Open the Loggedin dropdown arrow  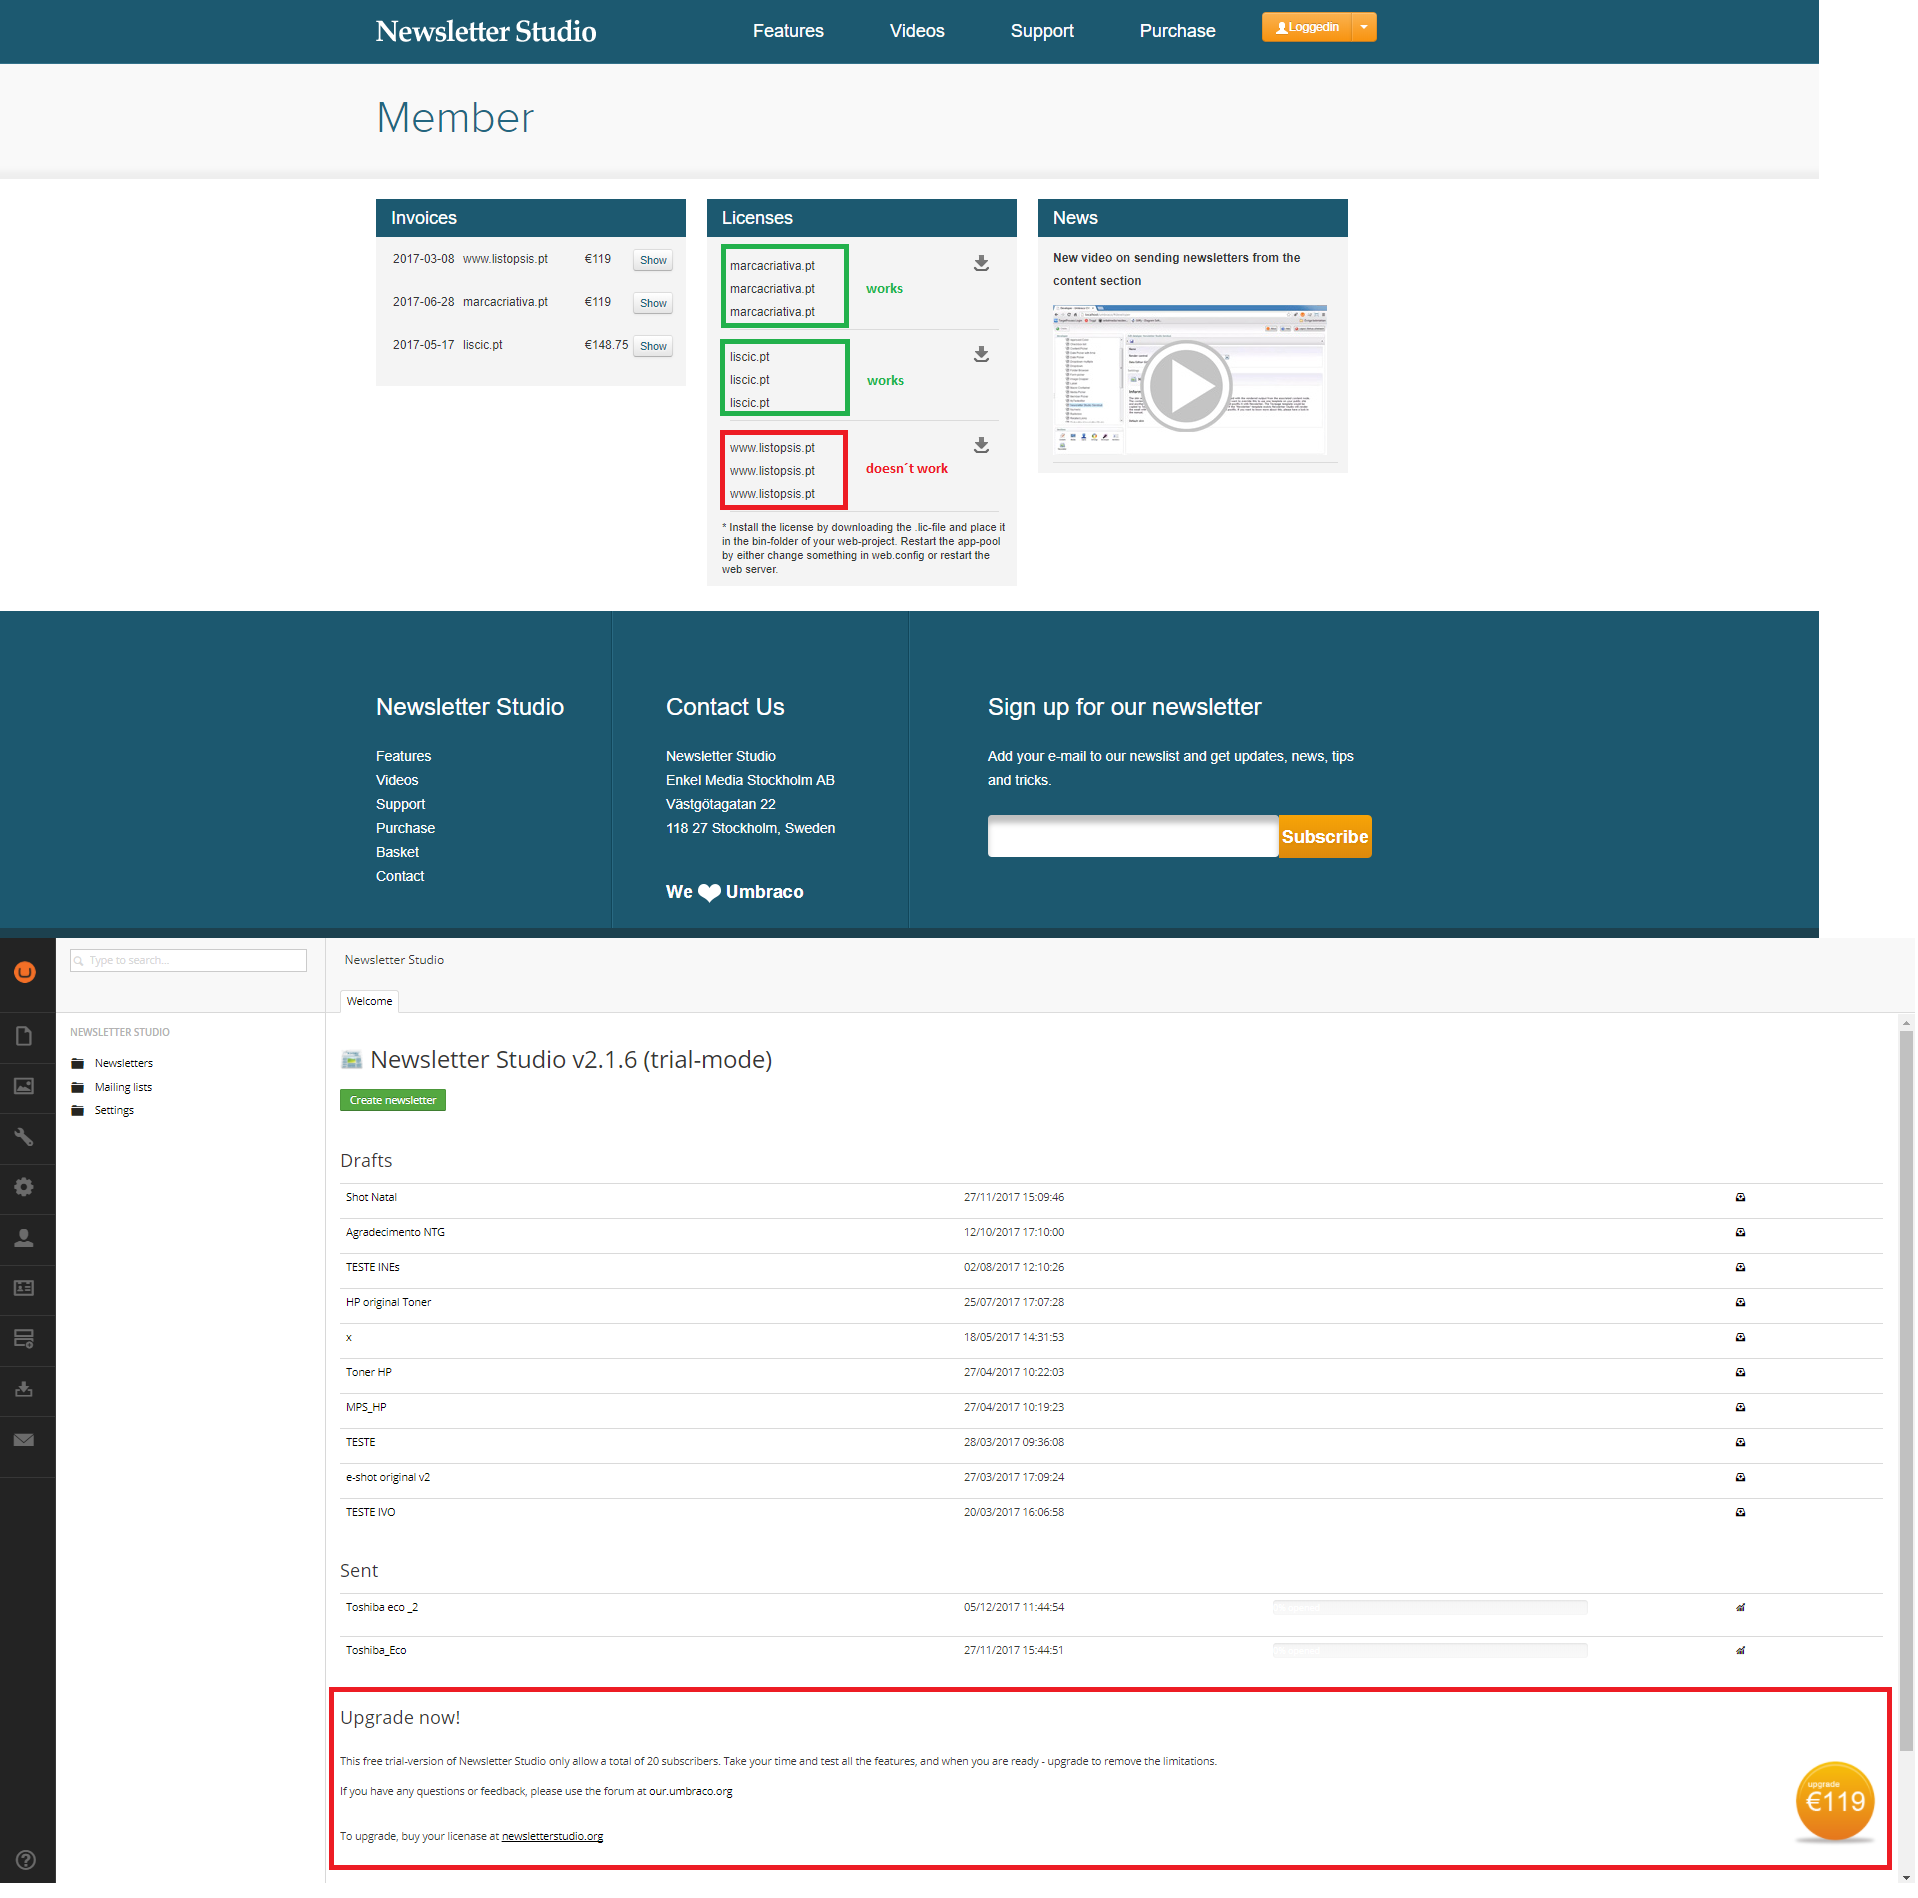coord(1364,27)
